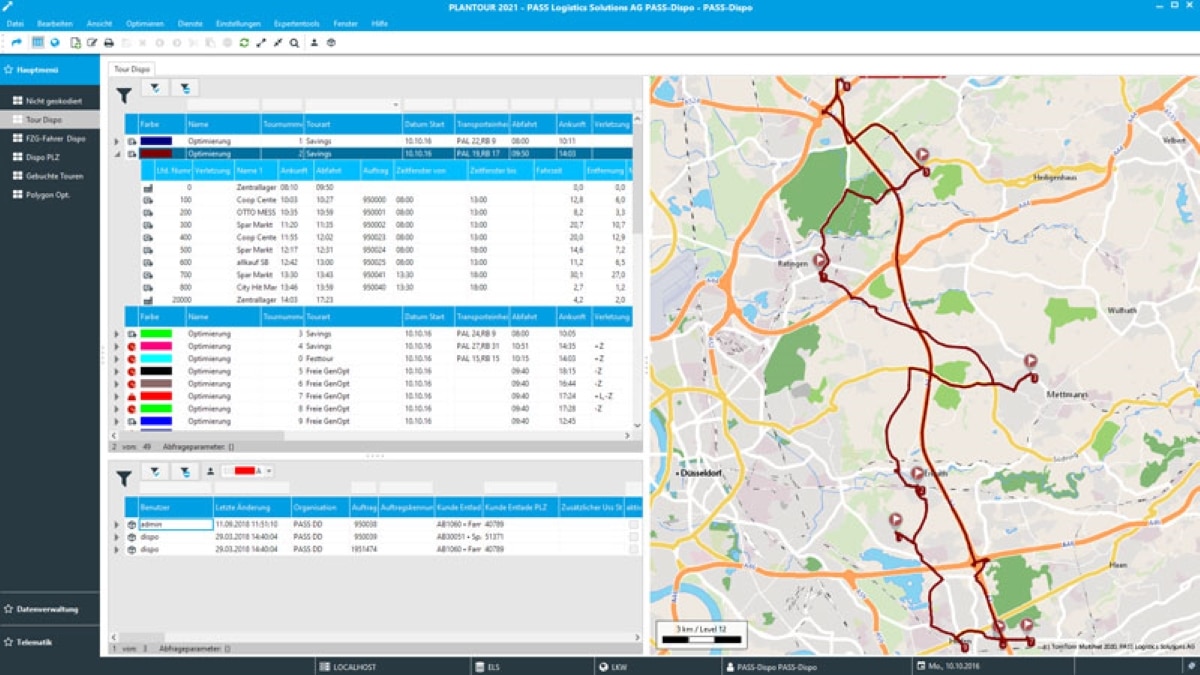1200x675 pixels.
Task: Tick the checkbox in the admin order row
Action: (633, 524)
